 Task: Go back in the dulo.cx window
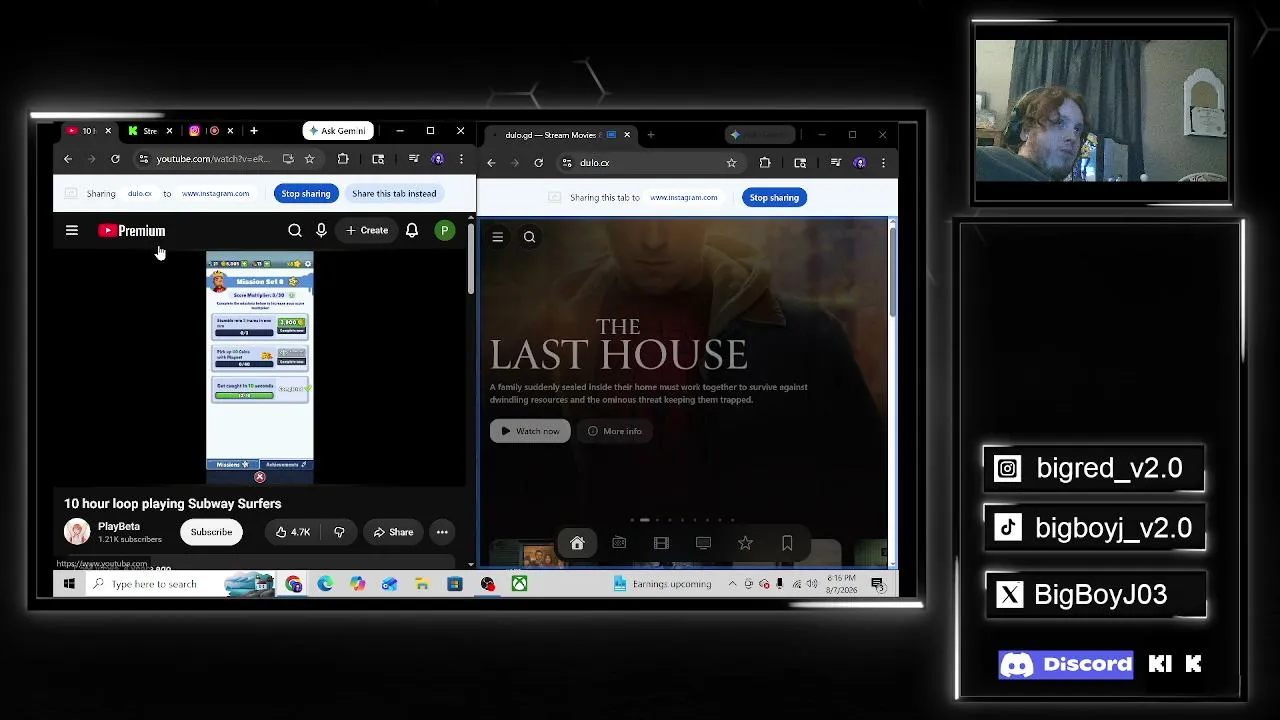491,163
